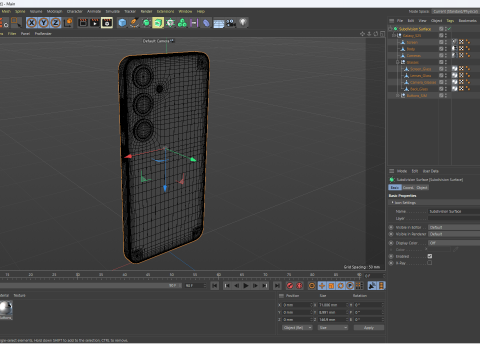Click the highlighted Extrude generator icon
Screen dimensions: 480x360
pyautogui.click(x=158, y=23)
